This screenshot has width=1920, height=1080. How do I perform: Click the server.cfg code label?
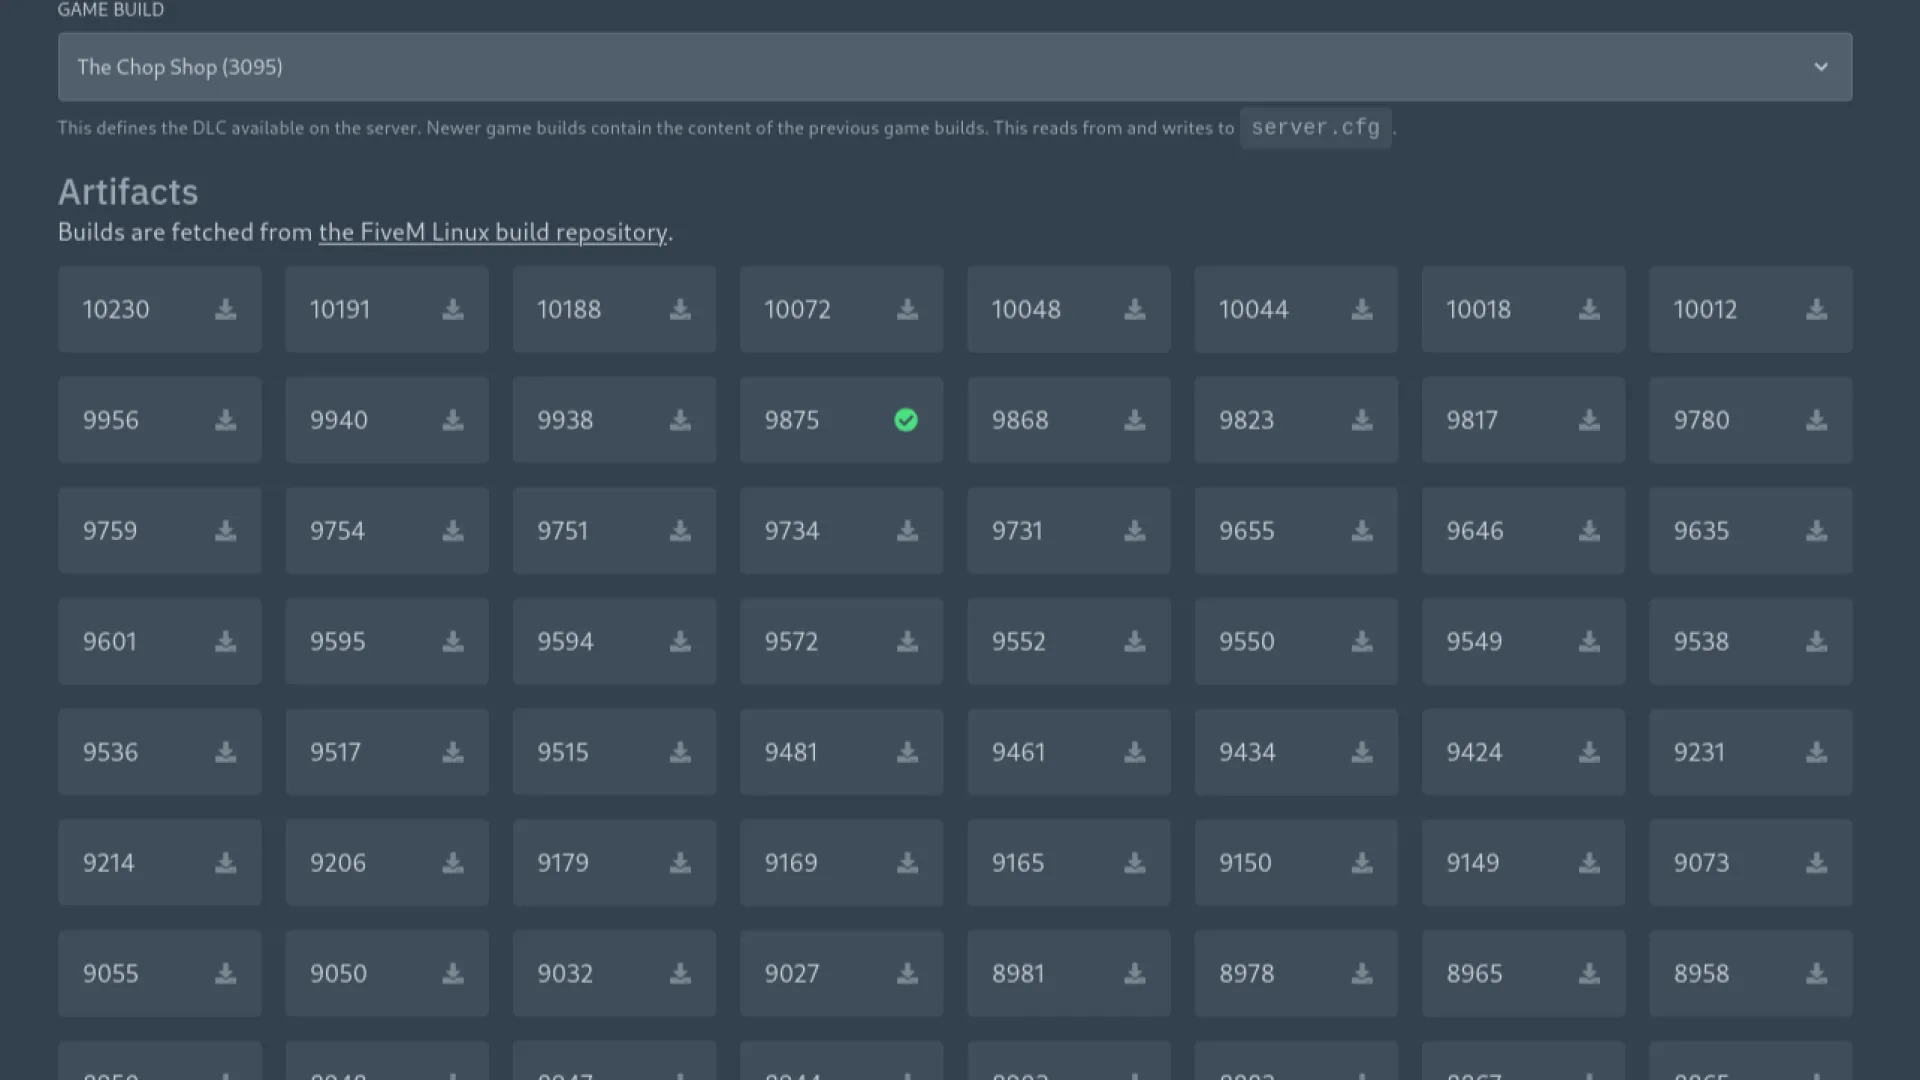1315,128
